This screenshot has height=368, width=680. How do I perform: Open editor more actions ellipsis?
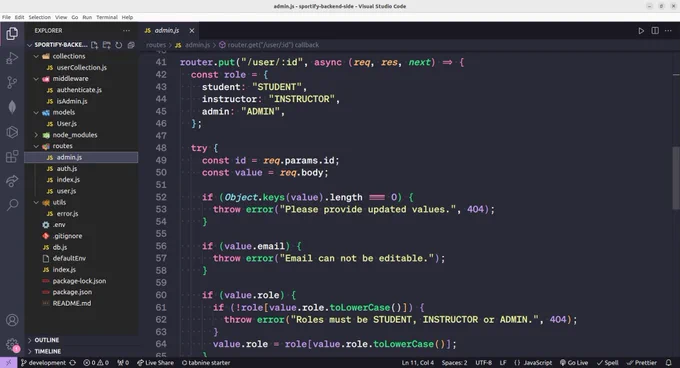point(668,31)
